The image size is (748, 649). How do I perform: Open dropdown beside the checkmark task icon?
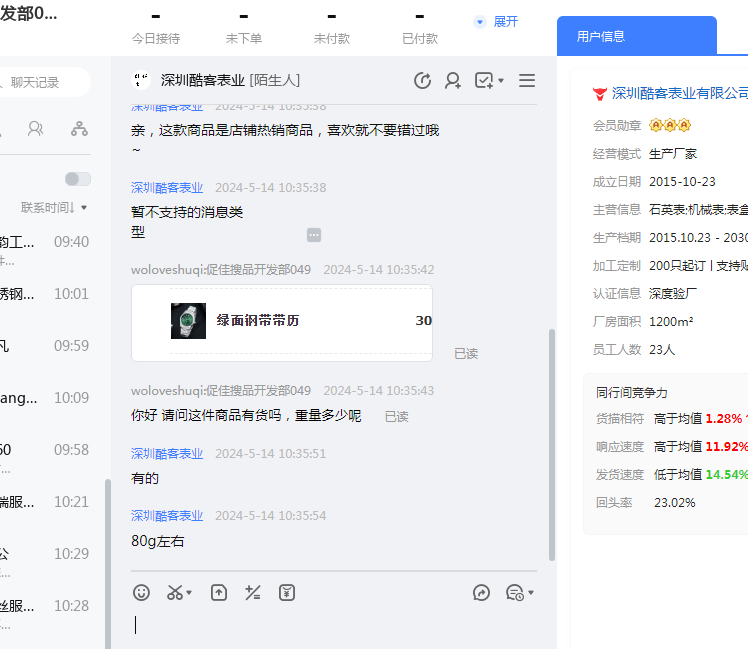coord(501,81)
